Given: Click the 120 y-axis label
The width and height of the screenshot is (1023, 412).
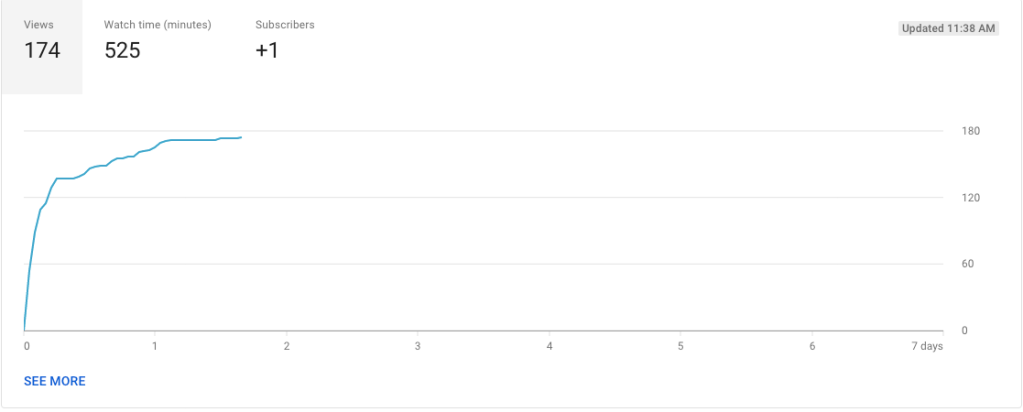Looking at the screenshot, I should [971, 198].
